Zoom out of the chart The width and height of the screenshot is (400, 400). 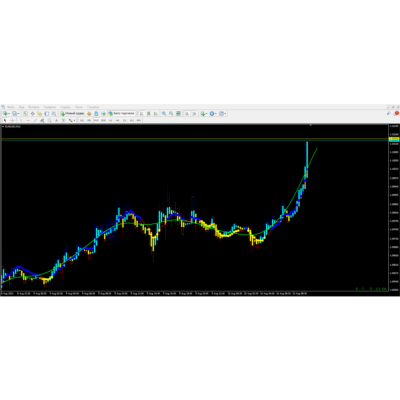[x=171, y=114]
